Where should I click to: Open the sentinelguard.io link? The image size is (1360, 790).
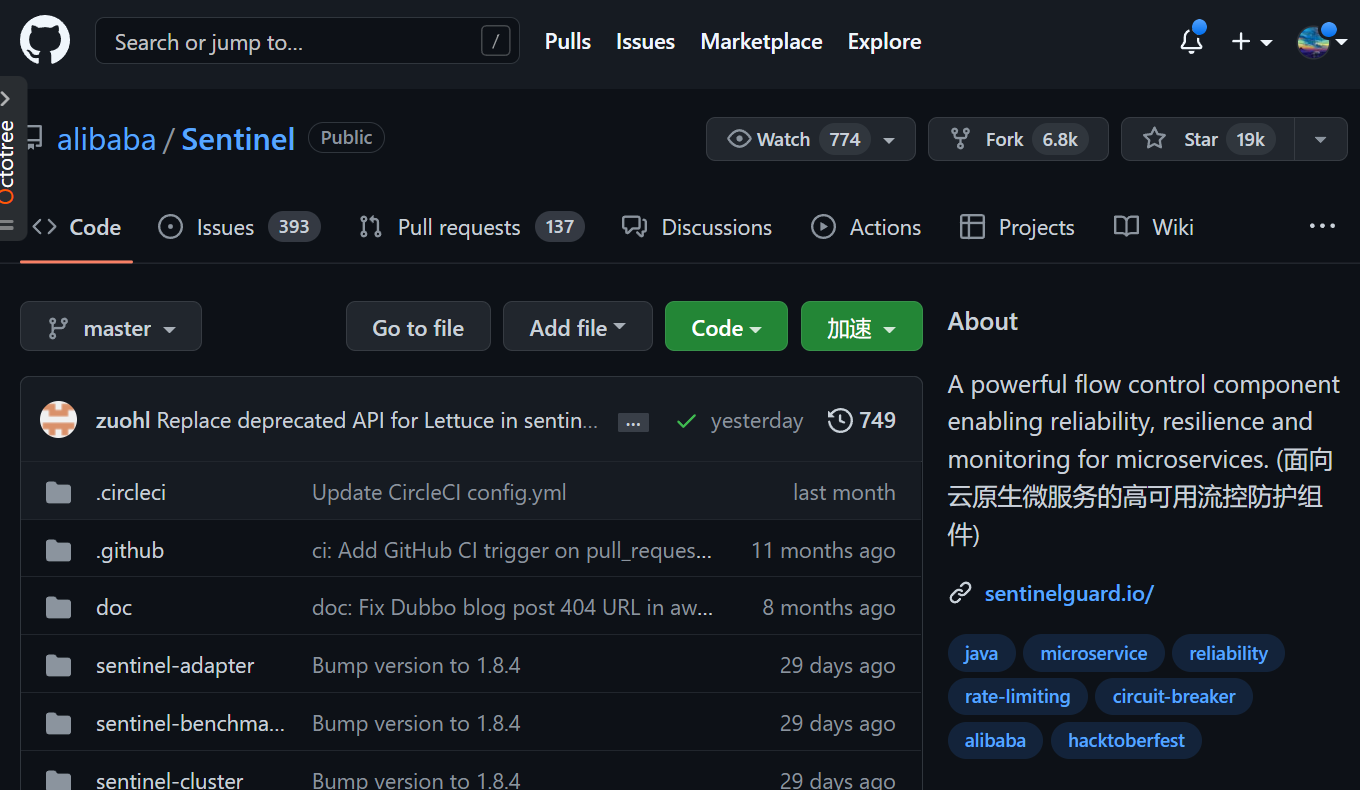tap(1069, 594)
